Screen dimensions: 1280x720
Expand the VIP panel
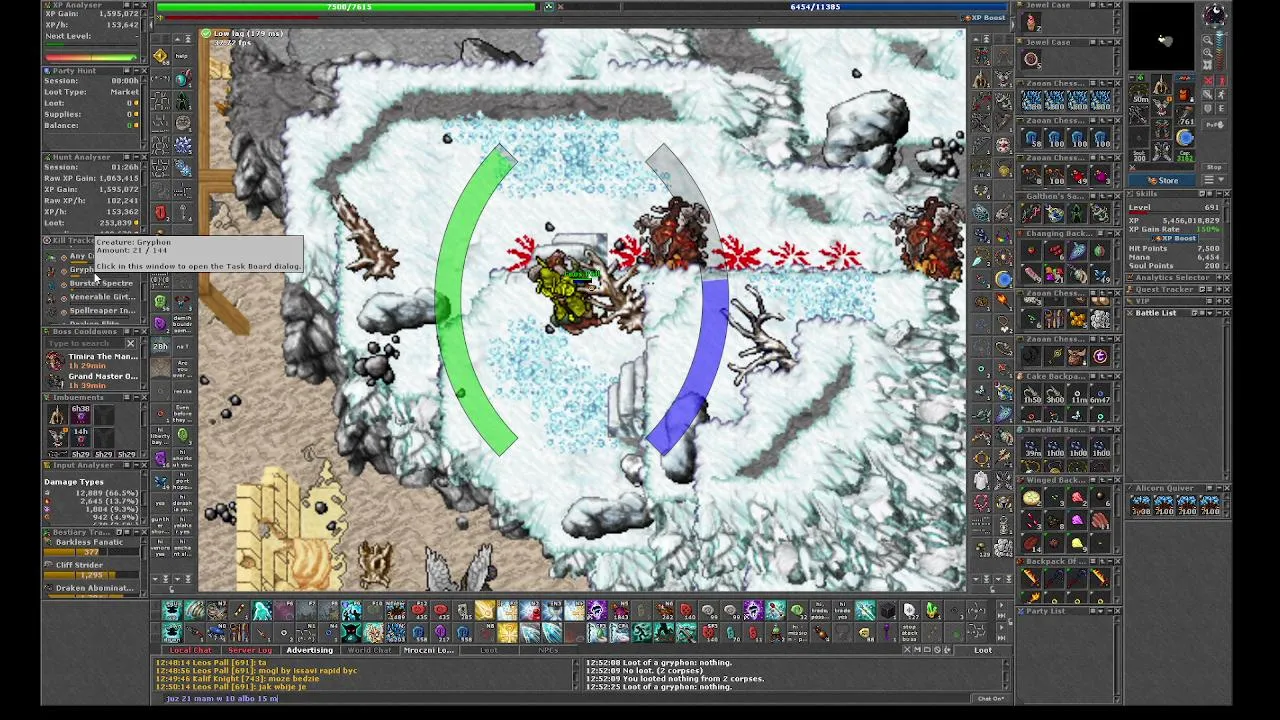pos(1219,301)
